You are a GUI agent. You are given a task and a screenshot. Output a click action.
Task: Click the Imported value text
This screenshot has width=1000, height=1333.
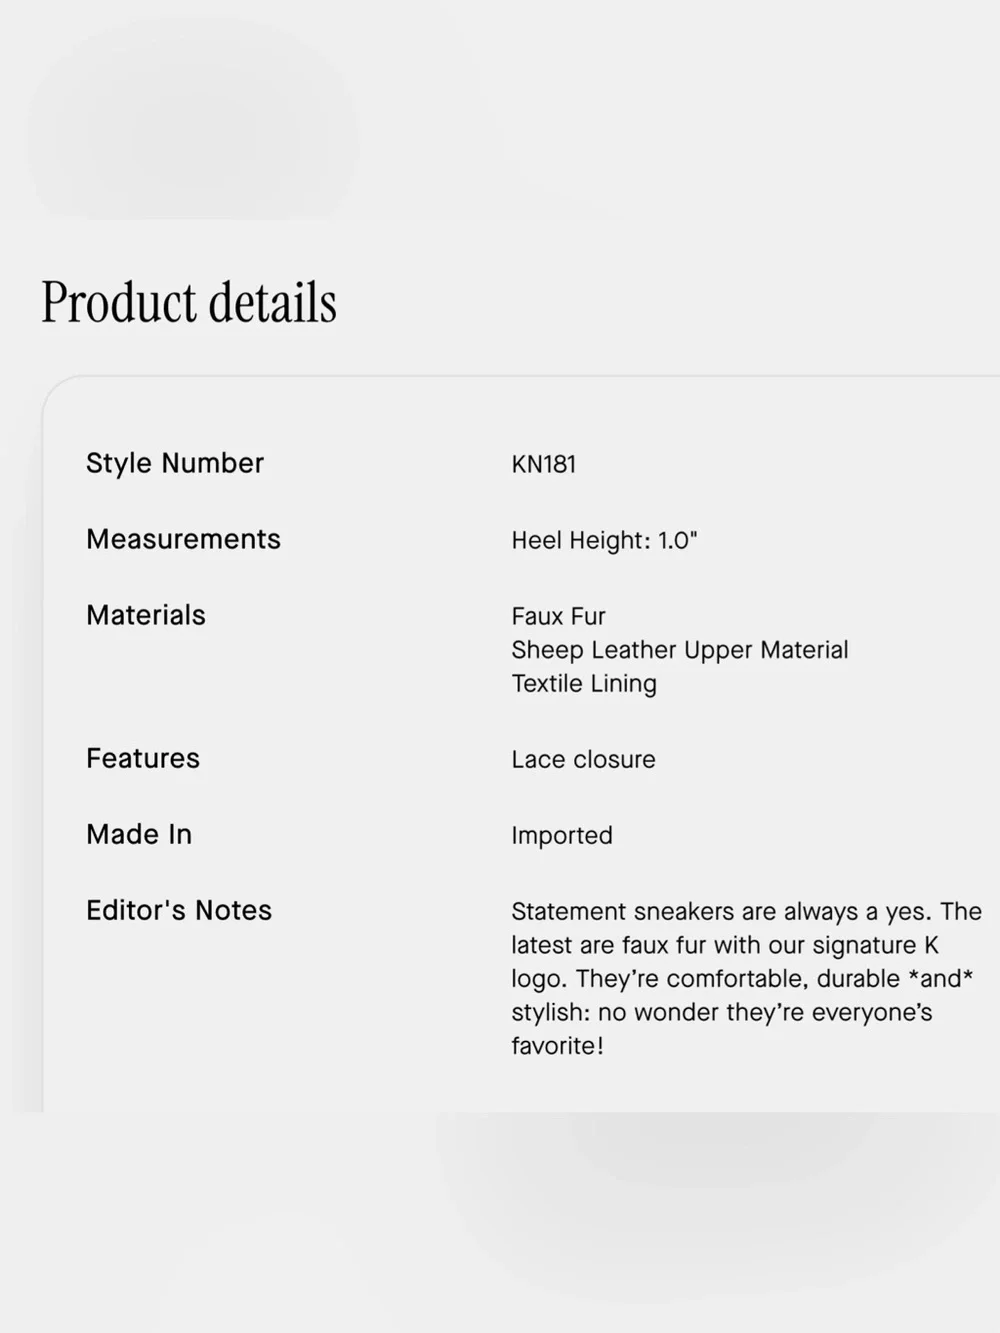click(x=562, y=835)
